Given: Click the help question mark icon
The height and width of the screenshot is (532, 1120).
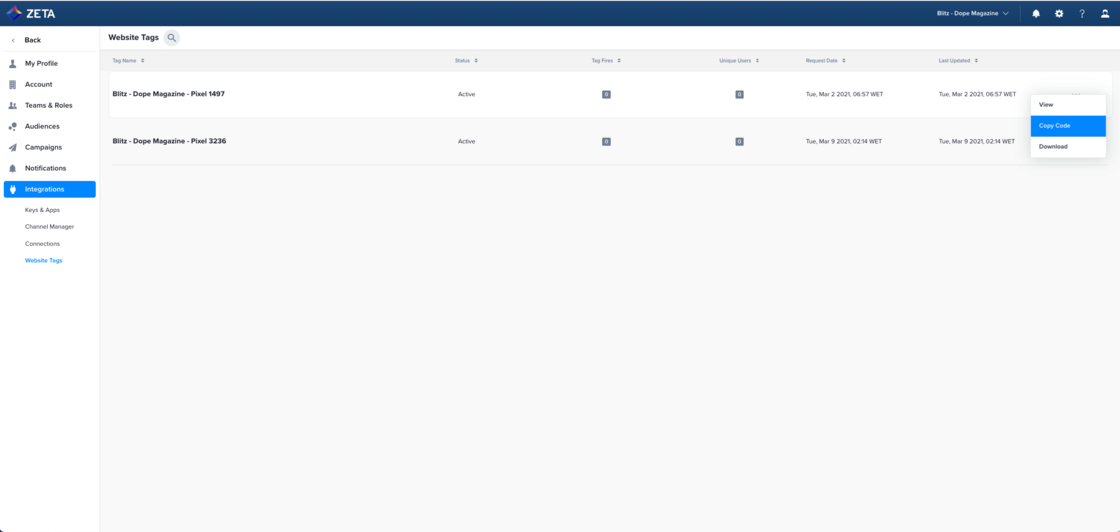Looking at the screenshot, I should point(1082,14).
